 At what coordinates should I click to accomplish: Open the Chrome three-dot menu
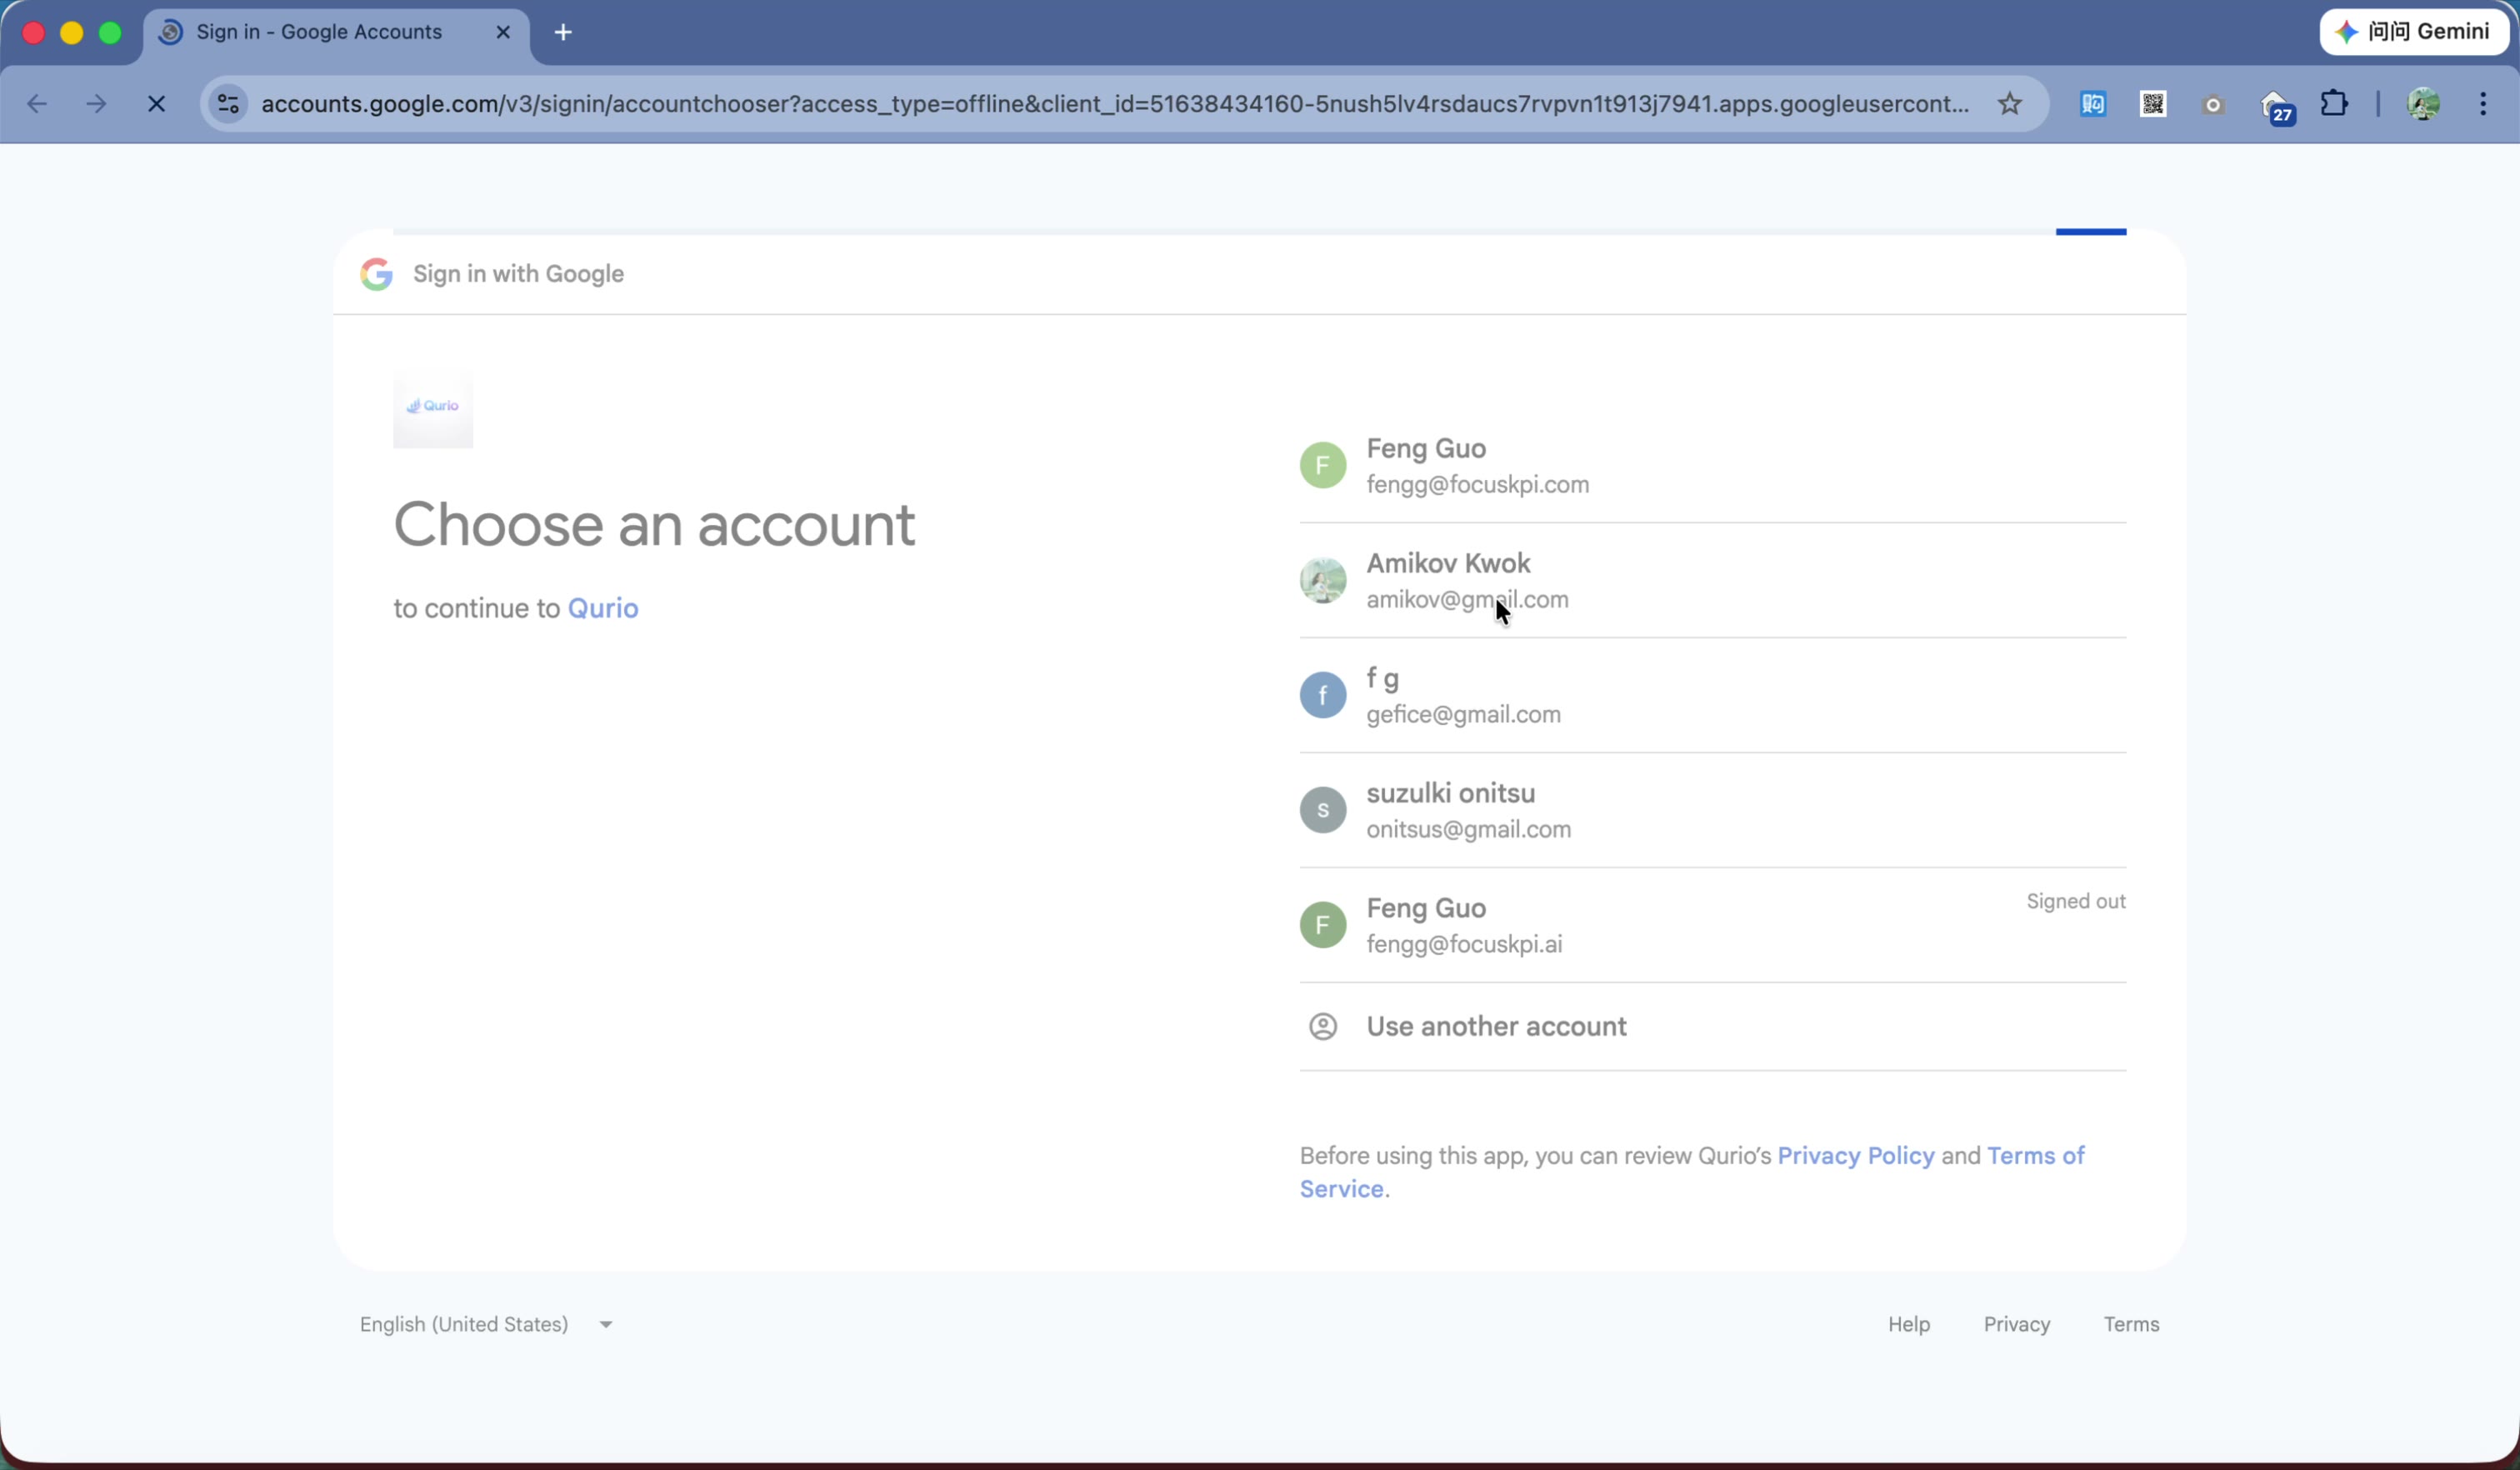coord(2484,104)
